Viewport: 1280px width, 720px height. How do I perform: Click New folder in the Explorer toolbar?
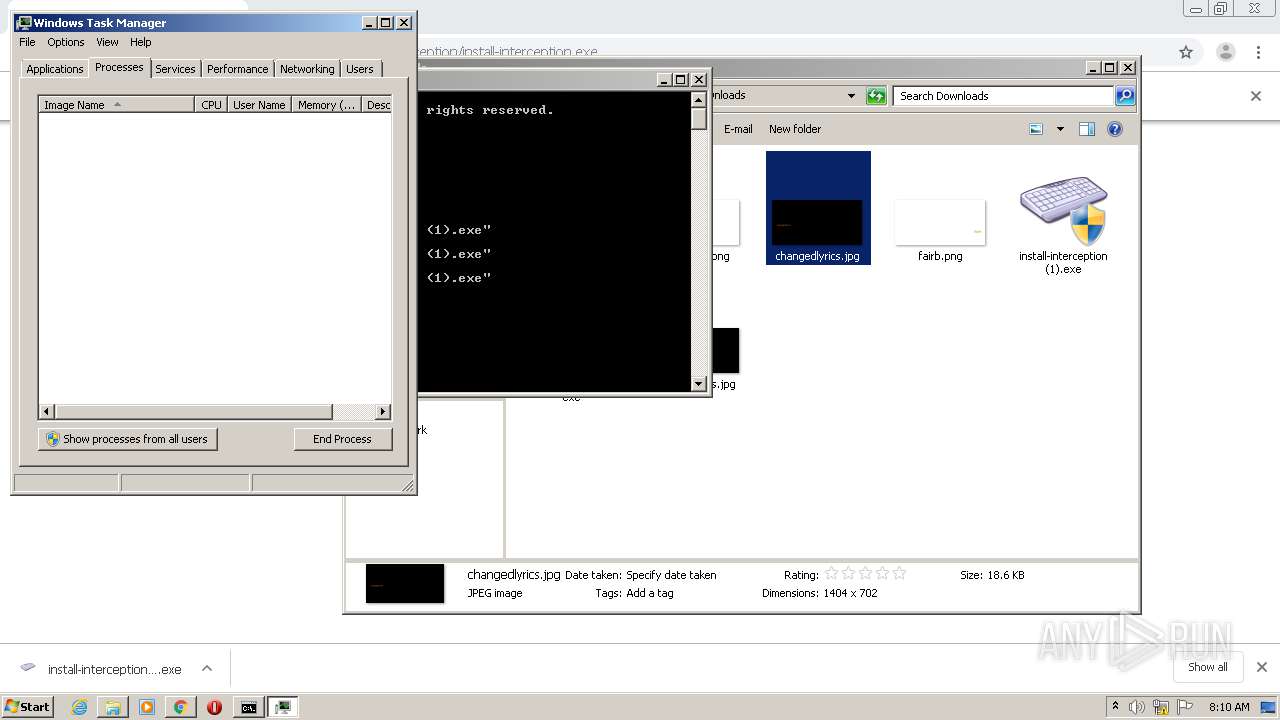click(x=795, y=129)
